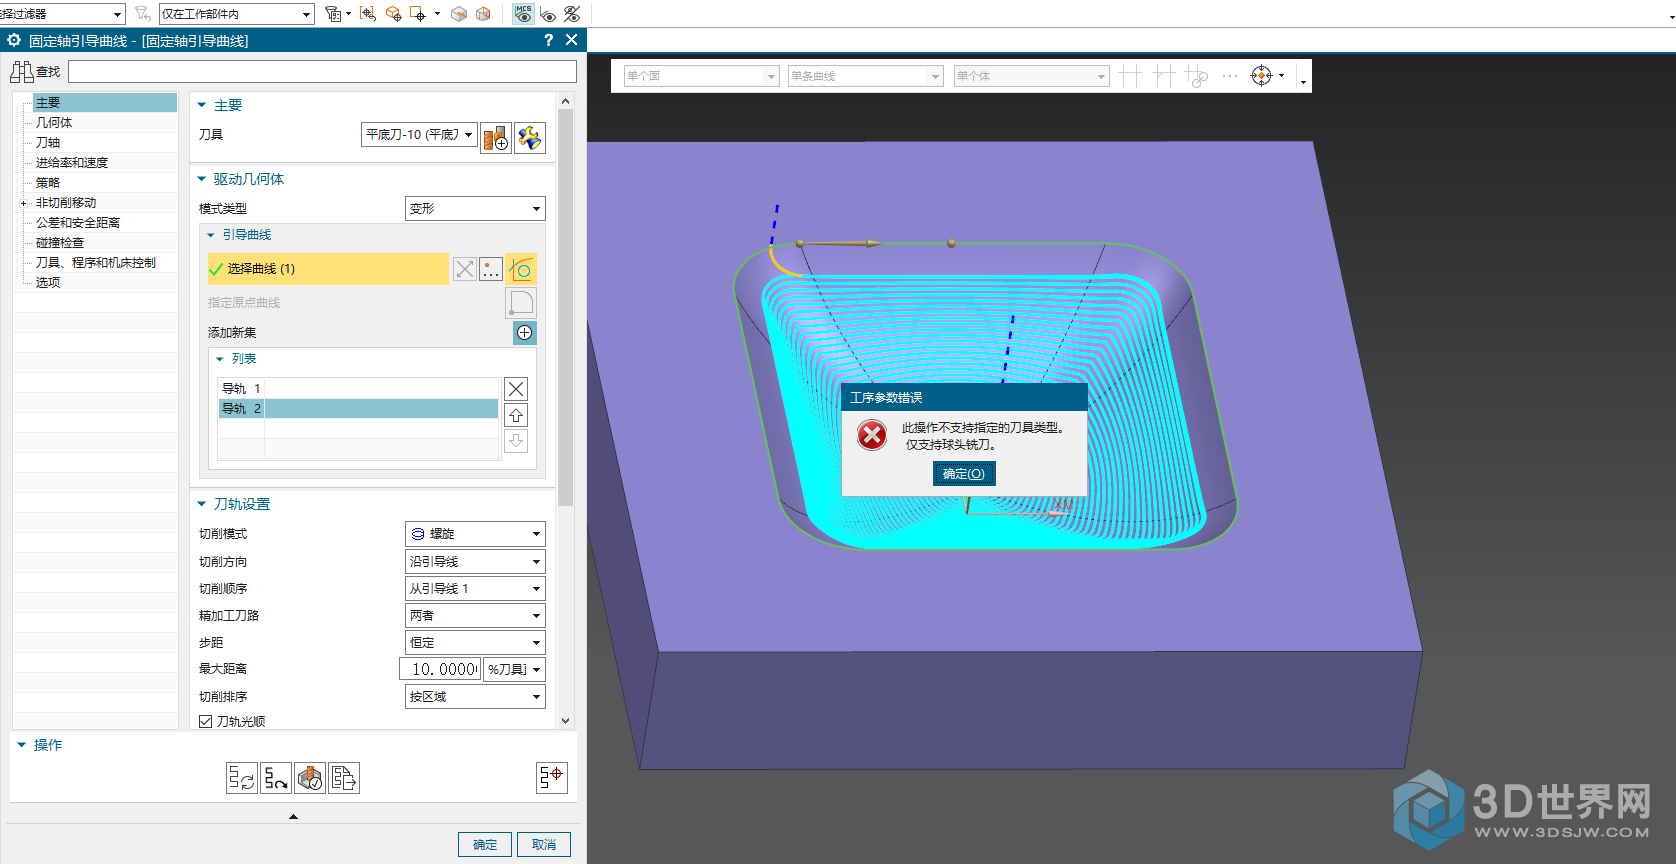
Task: Click the 最大距离 value field
Action: pyautogui.click(x=440, y=670)
